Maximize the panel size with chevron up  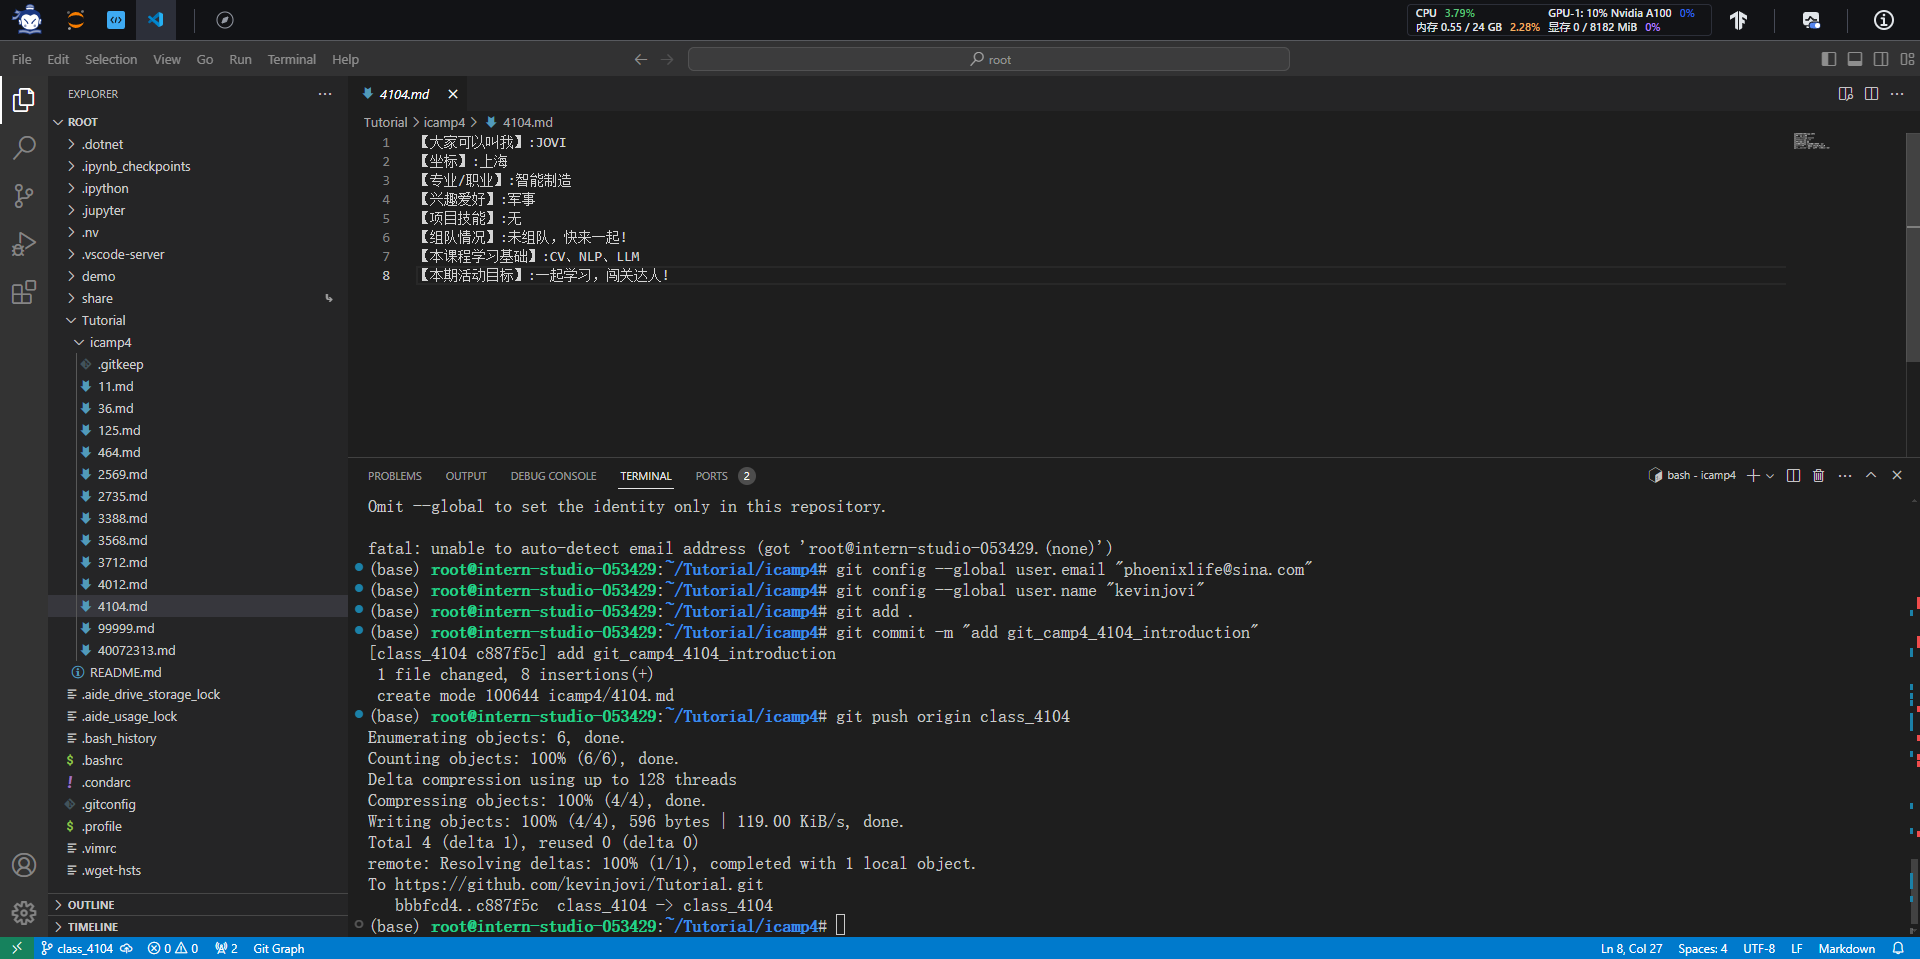click(1871, 476)
